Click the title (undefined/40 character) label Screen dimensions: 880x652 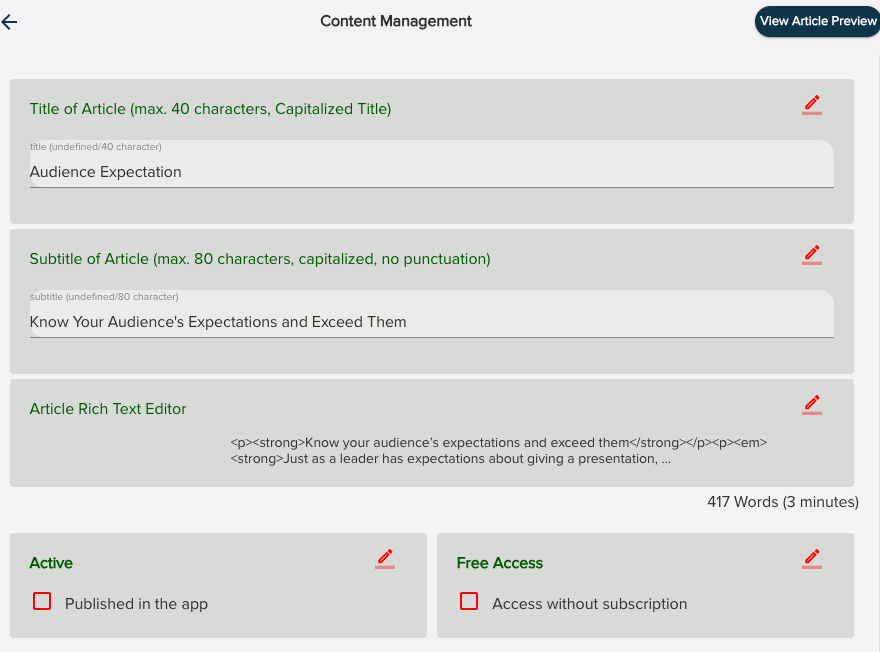(95, 146)
